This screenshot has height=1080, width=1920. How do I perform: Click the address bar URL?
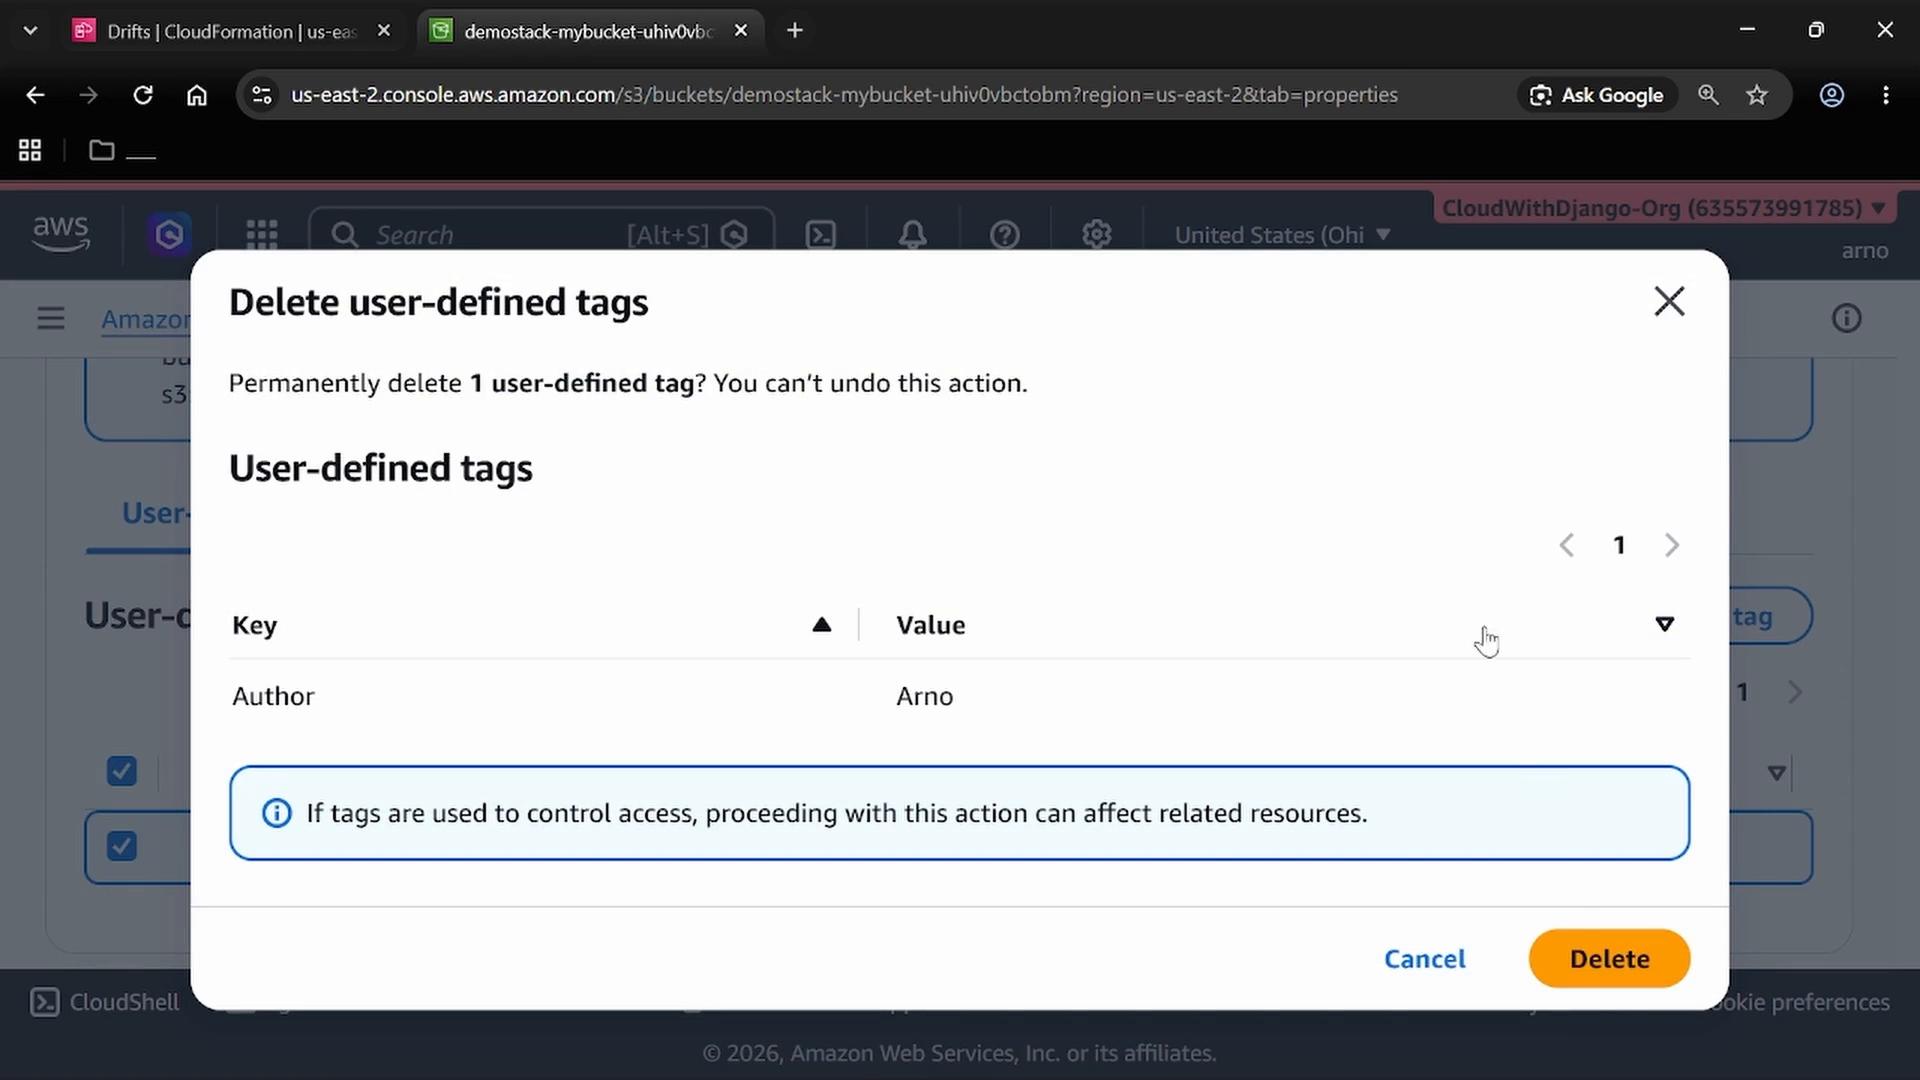click(x=844, y=95)
